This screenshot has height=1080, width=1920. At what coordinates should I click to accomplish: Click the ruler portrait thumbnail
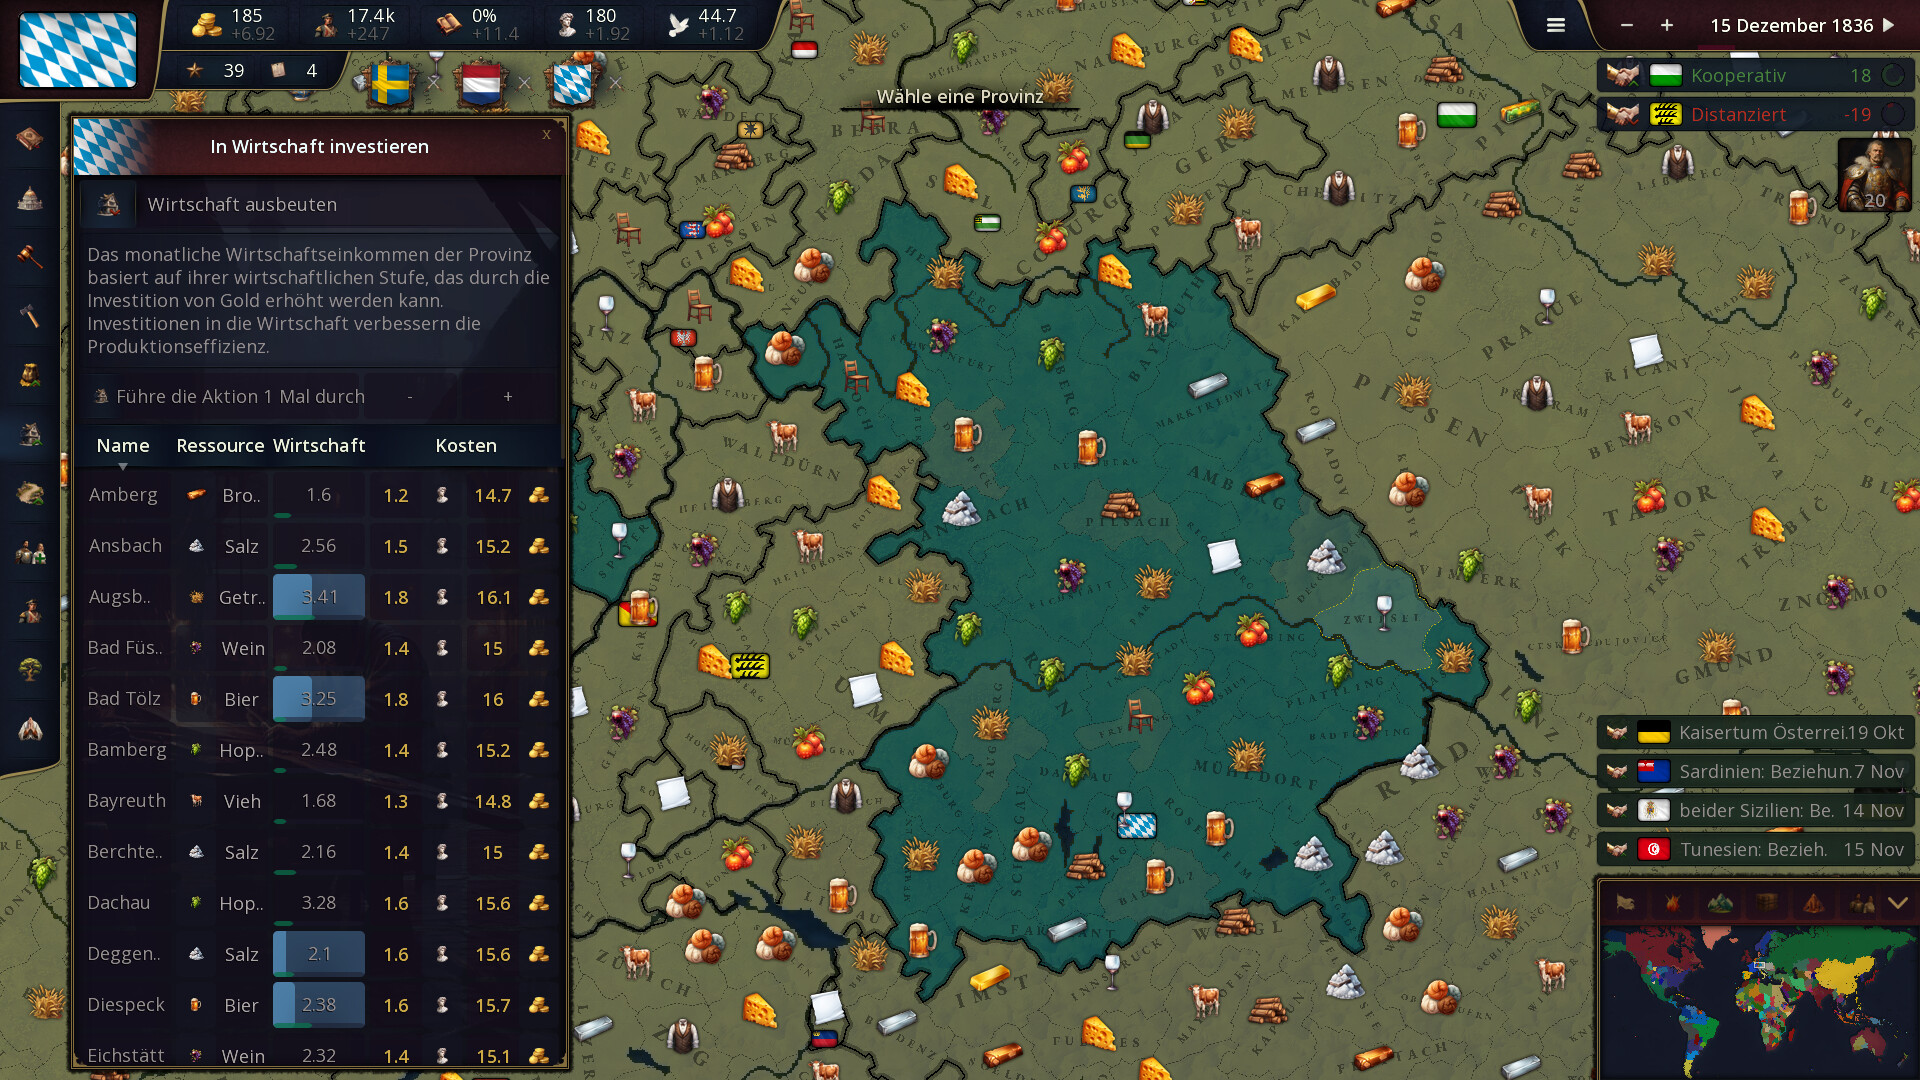click(1874, 175)
